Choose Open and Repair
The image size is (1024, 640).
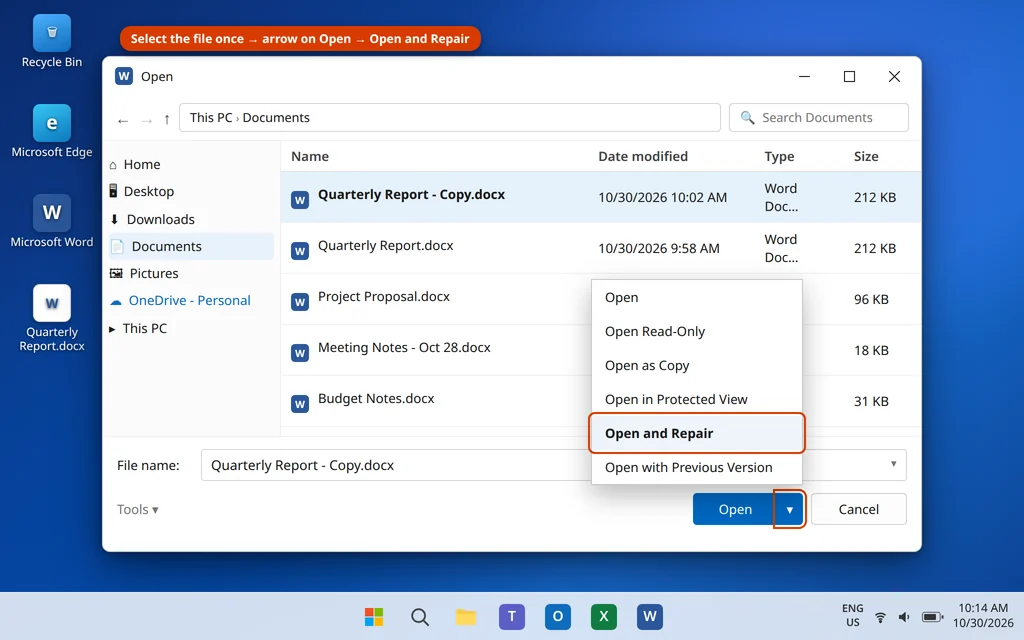pos(697,433)
